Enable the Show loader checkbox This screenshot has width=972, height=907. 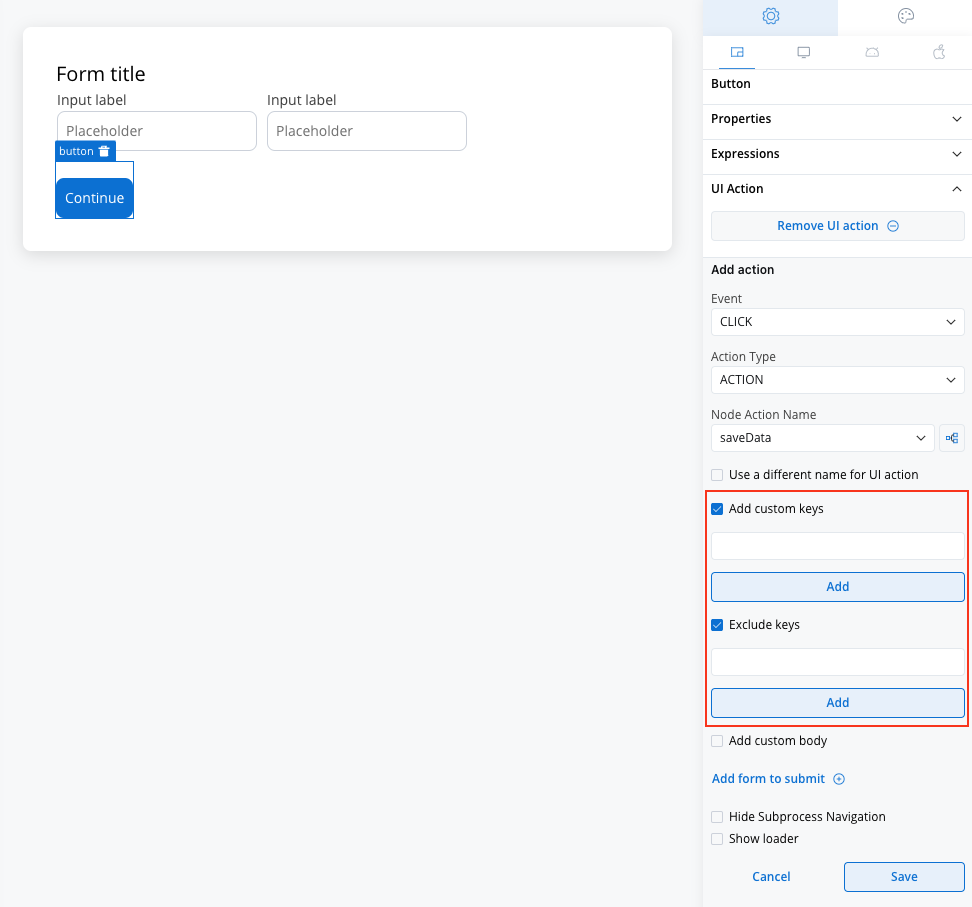point(717,839)
